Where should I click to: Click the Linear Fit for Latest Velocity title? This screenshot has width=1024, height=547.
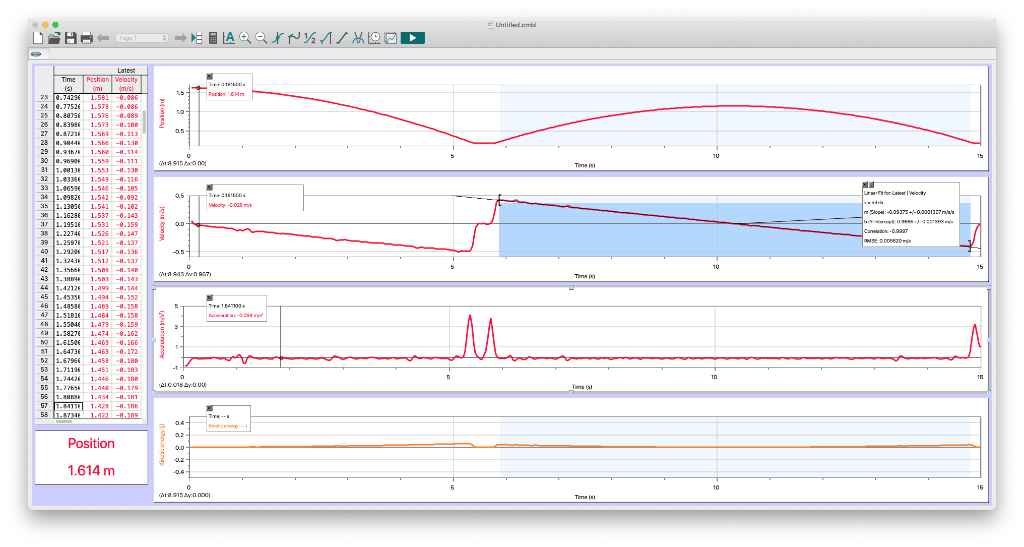click(x=895, y=193)
